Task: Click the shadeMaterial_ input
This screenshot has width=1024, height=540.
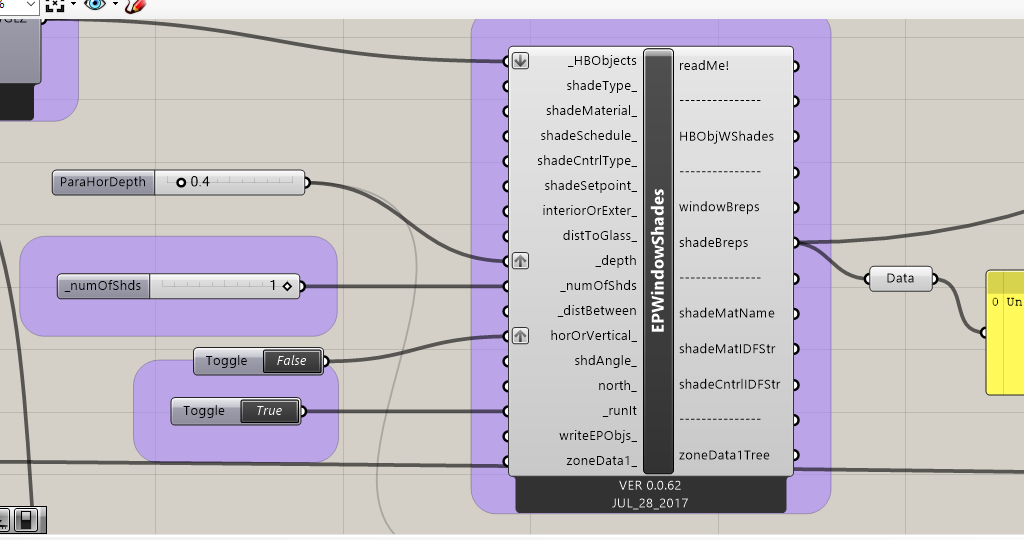Action: pyautogui.click(x=591, y=111)
